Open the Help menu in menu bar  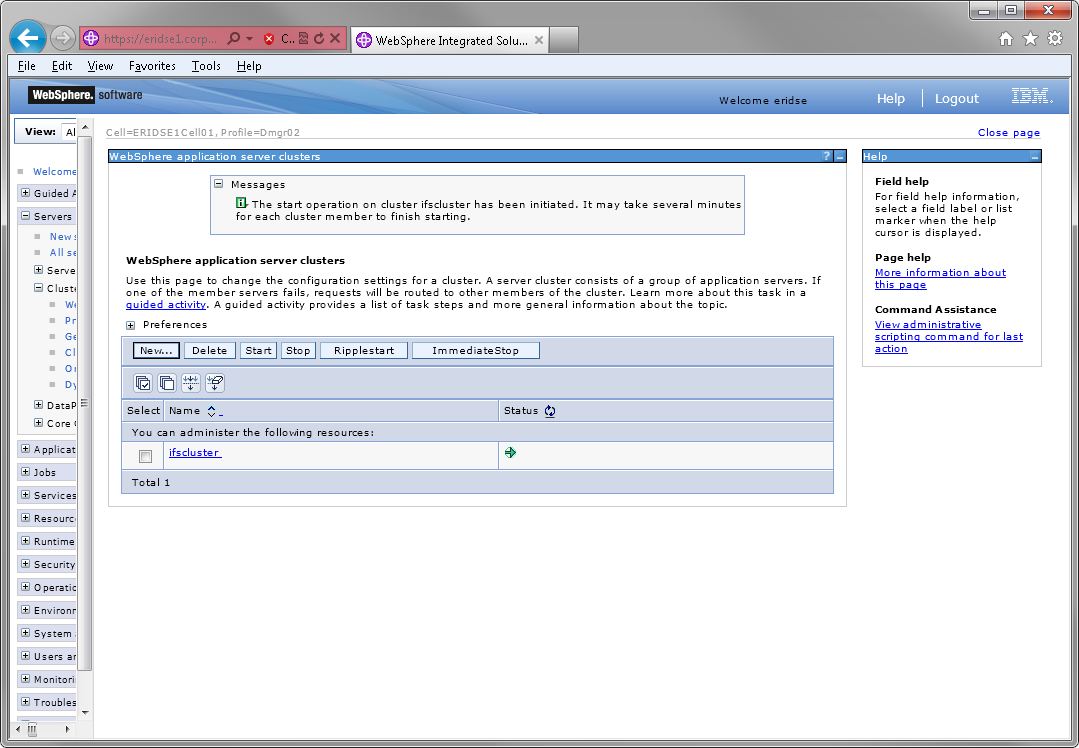[x=249, y=66]
